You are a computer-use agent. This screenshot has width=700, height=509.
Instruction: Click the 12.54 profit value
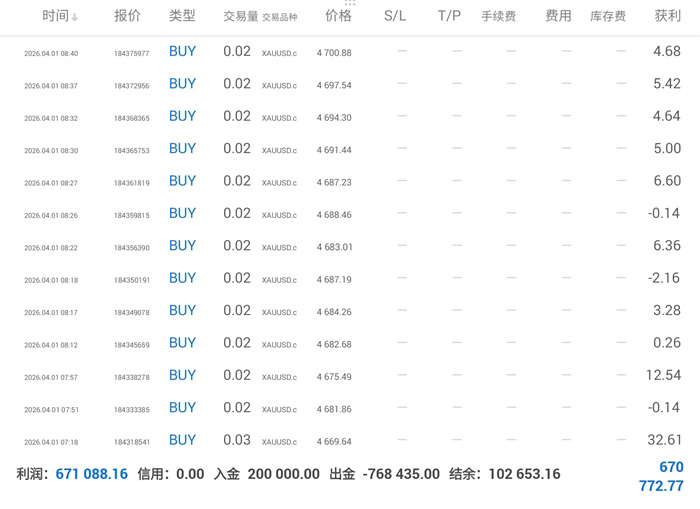point(664,375)
